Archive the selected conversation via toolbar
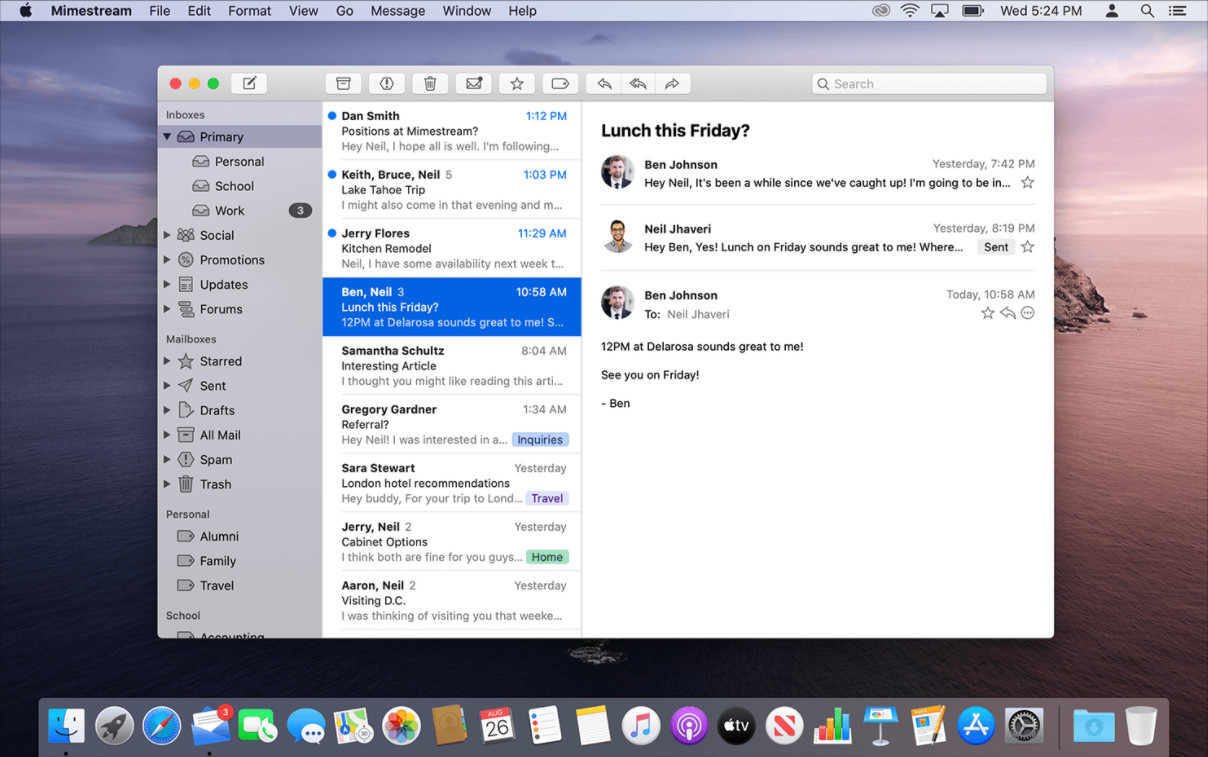The height and width of the screenshot is (757, 1208). point(343,84)
